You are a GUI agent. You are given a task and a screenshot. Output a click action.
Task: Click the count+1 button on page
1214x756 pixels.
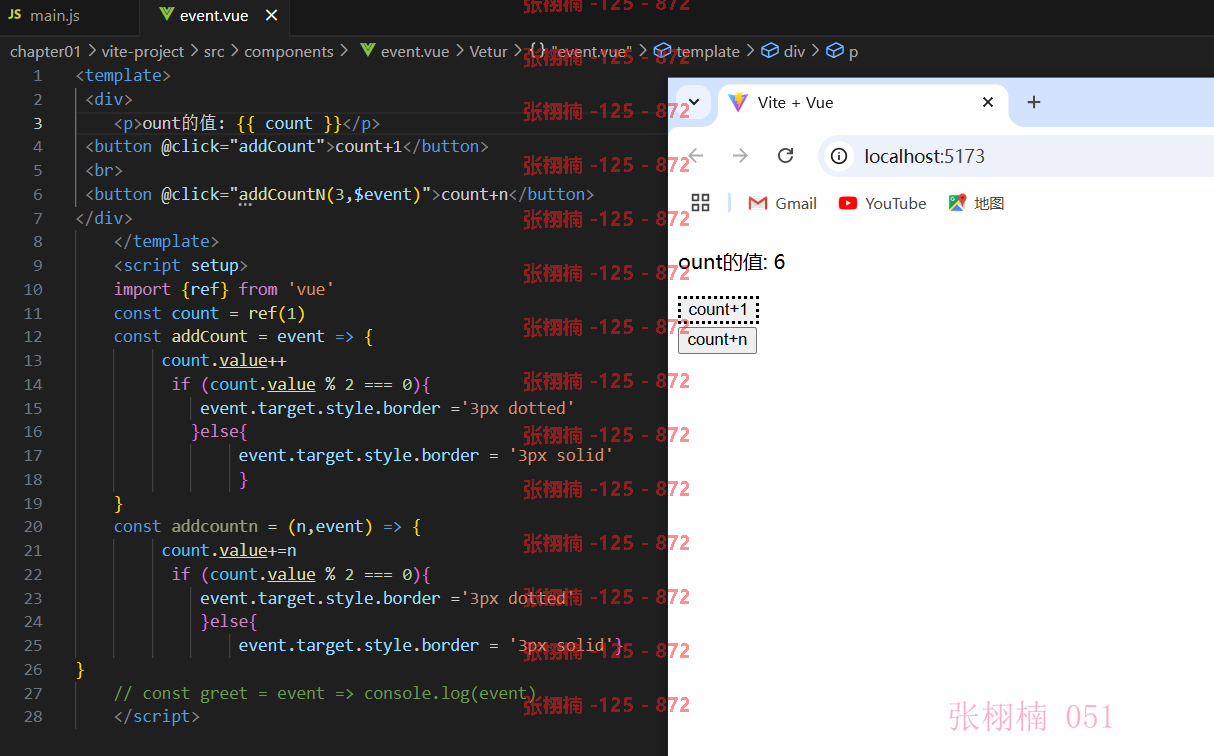pos(718,310)
